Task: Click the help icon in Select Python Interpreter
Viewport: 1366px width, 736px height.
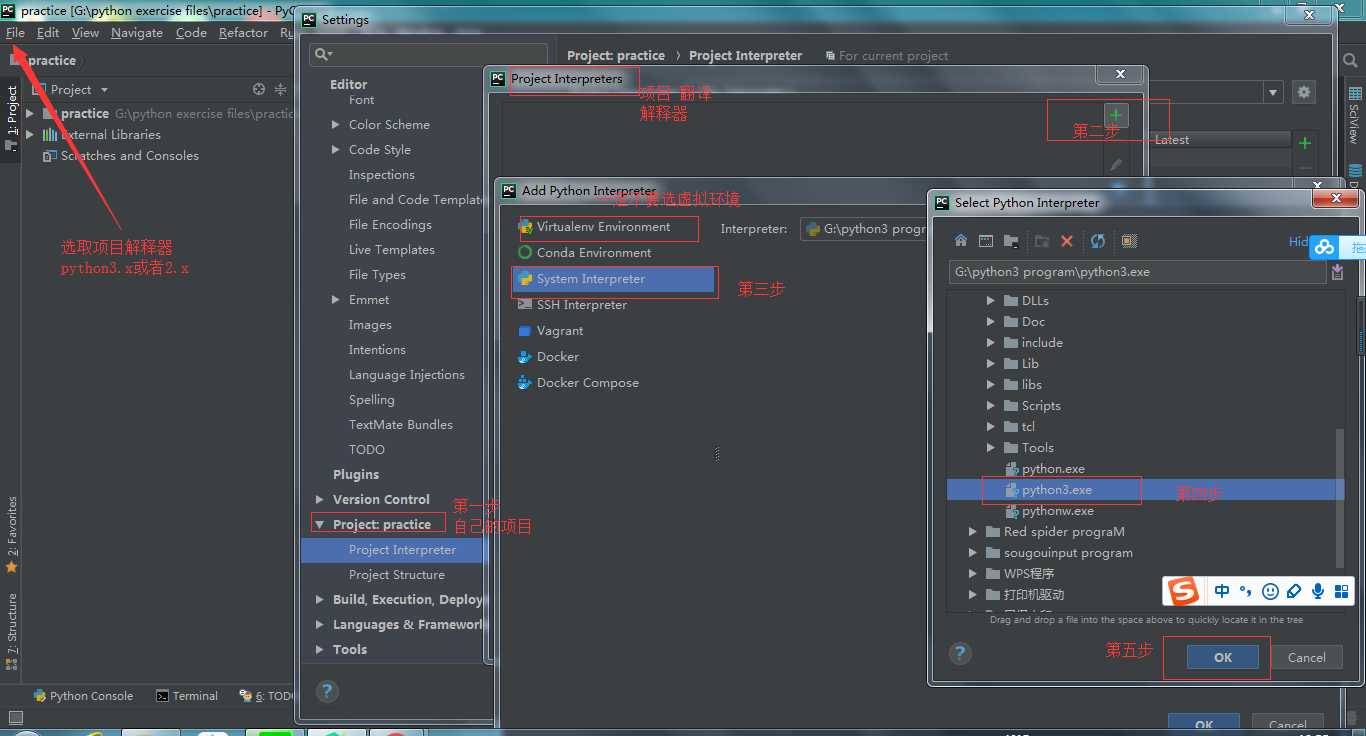Action: click(960, 653)
